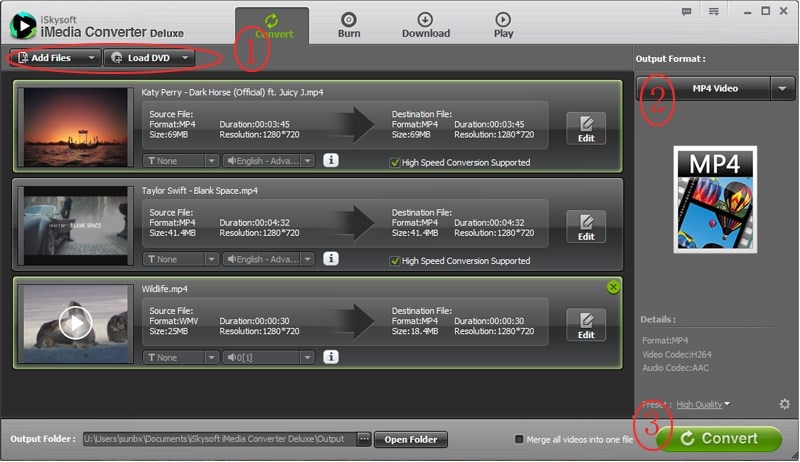Screen dimensions: 800x462
Task: Click the MP4 format preview image
Action: pos(715,199)
